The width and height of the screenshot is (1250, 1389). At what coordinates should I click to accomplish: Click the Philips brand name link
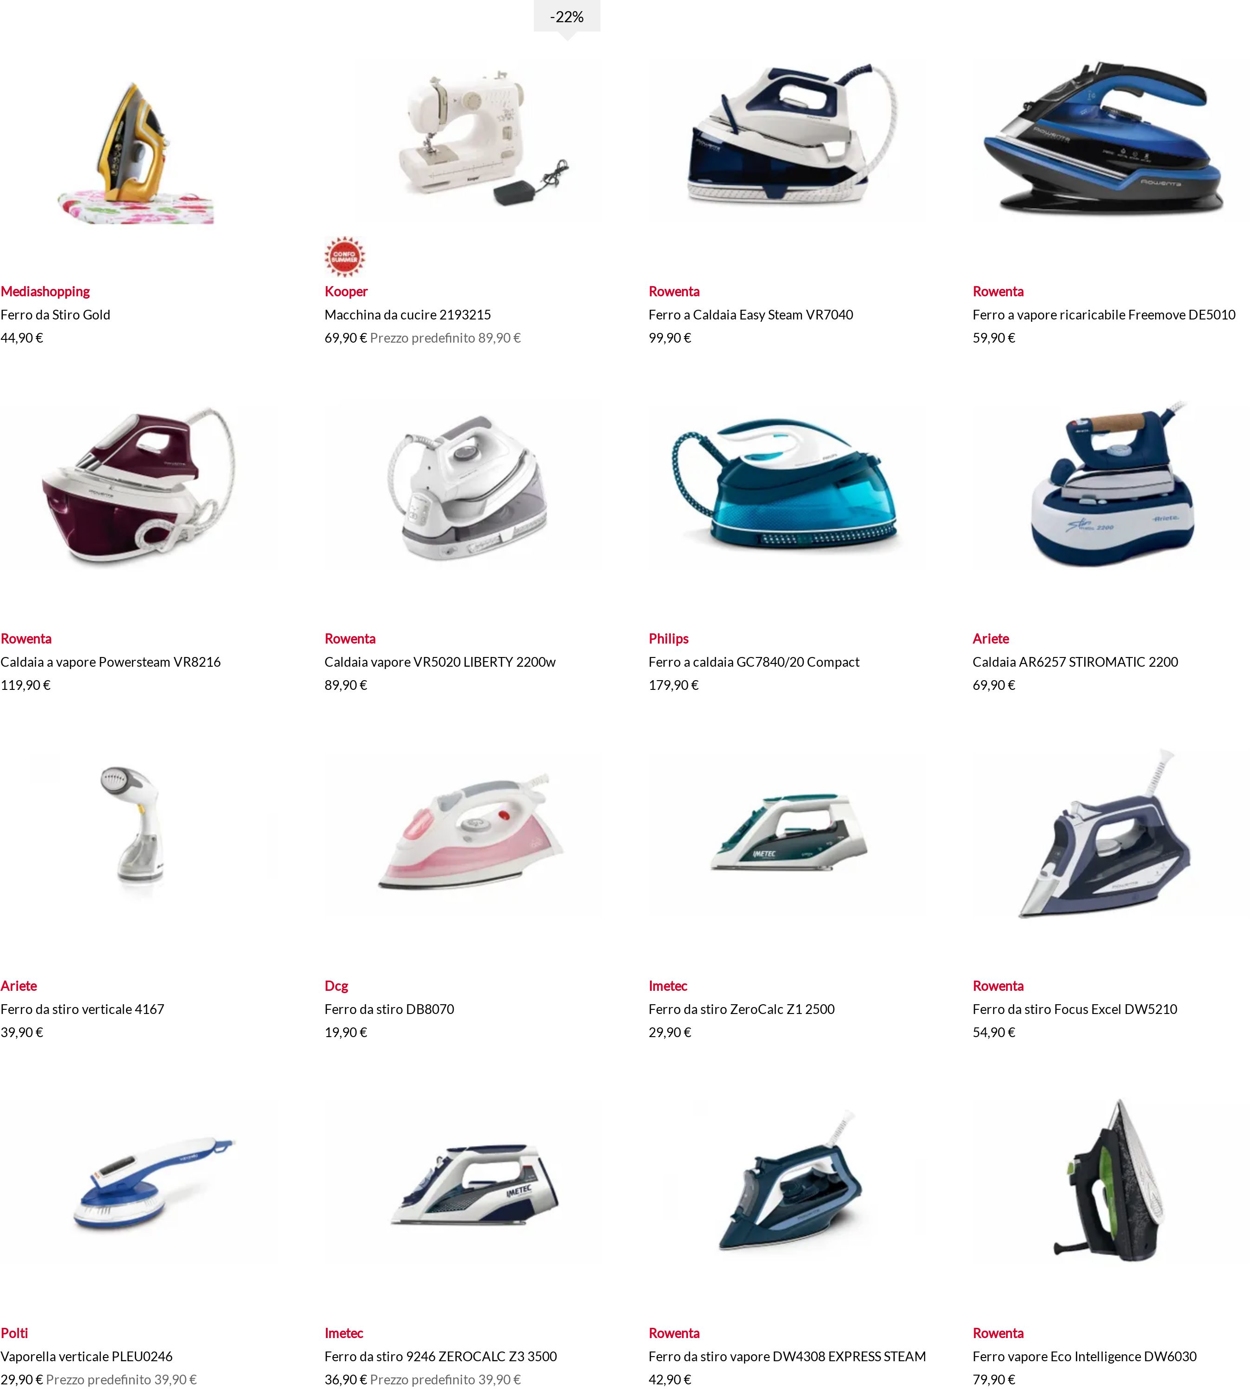668,638
